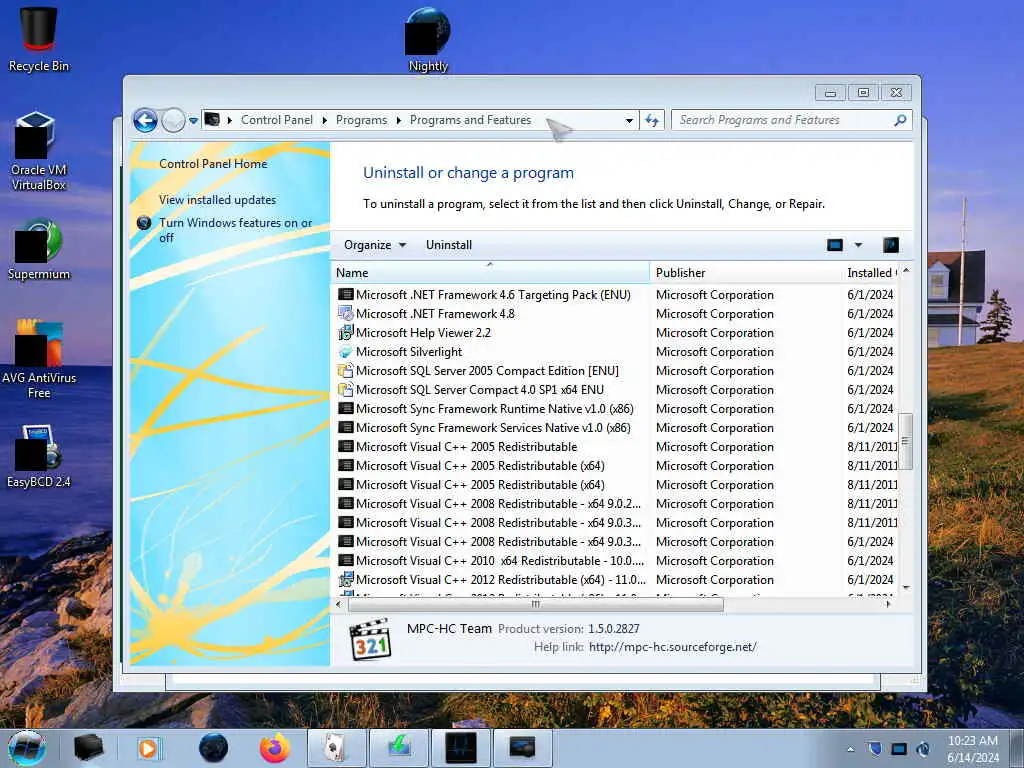The image size is (1024, 768).
Task: Click the Microsoft Silverlight program icon
Action: [x=345, y=351]
